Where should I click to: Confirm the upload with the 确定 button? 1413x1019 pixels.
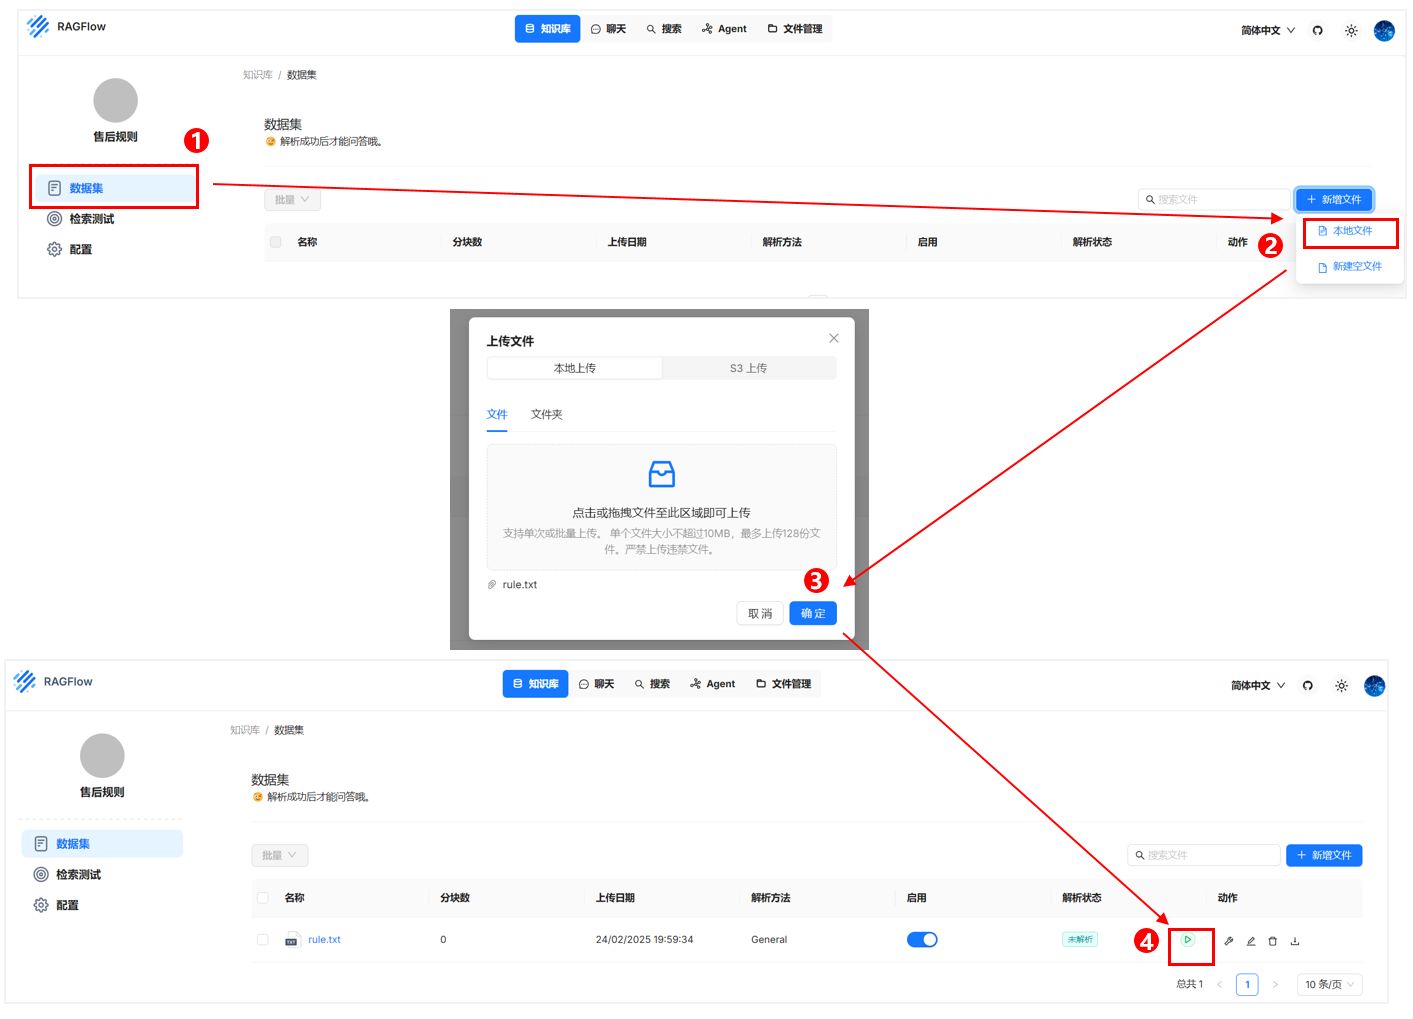click(x=812, y=613)
